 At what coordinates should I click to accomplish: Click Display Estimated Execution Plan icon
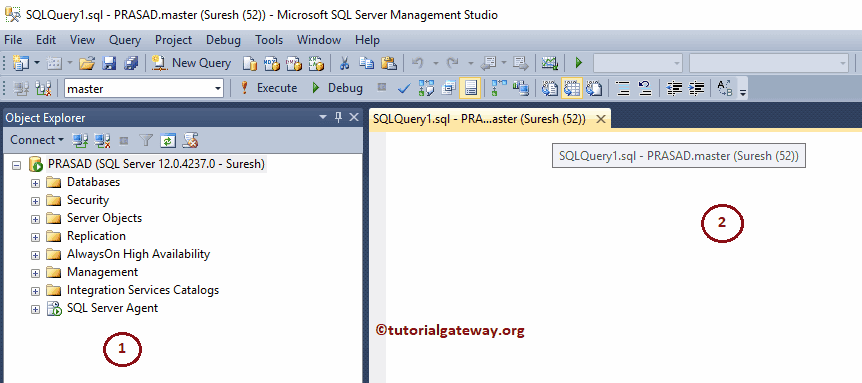click(426, 88)
